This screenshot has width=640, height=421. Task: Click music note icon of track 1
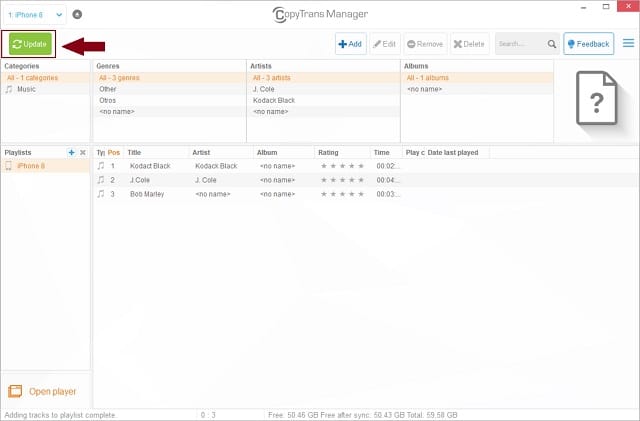(101, 166)
